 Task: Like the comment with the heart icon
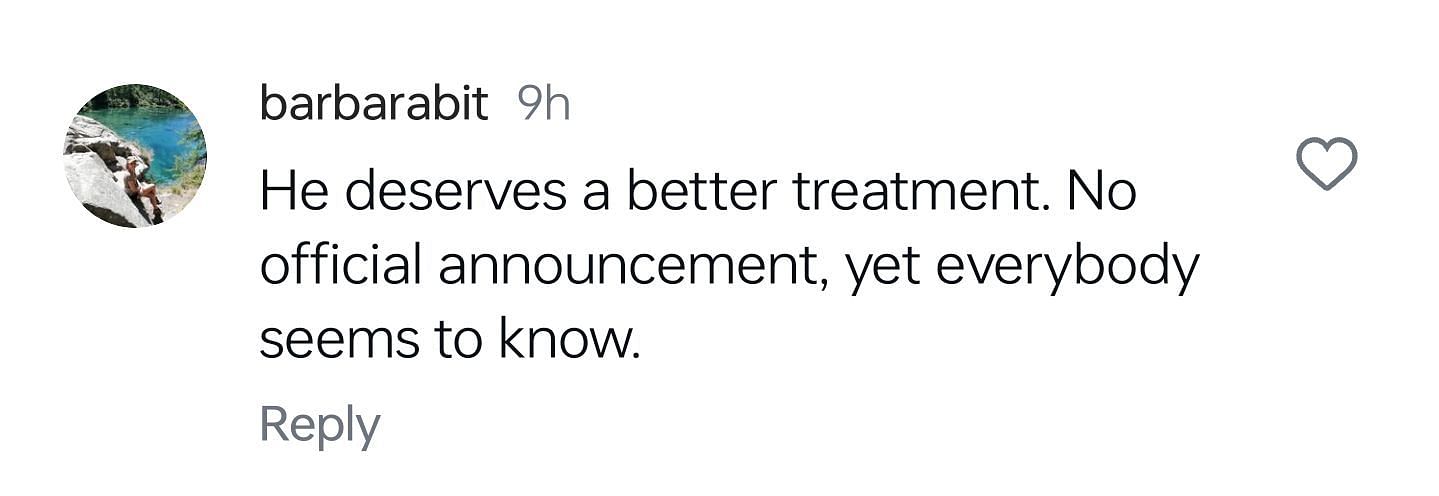pos(1326,164)
